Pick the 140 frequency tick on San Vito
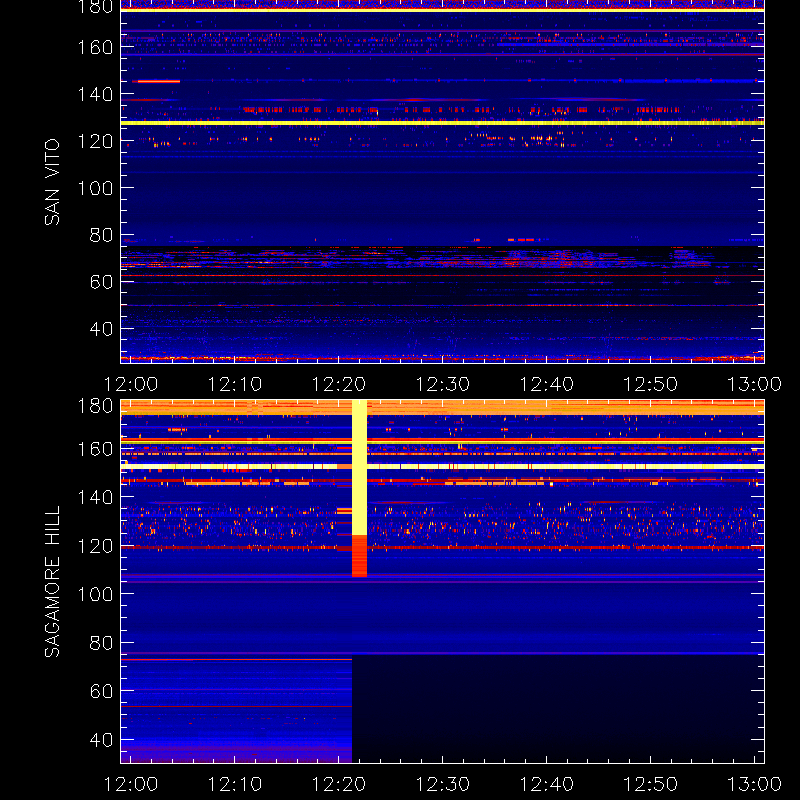800x800 pixels. tap(95, 94)
